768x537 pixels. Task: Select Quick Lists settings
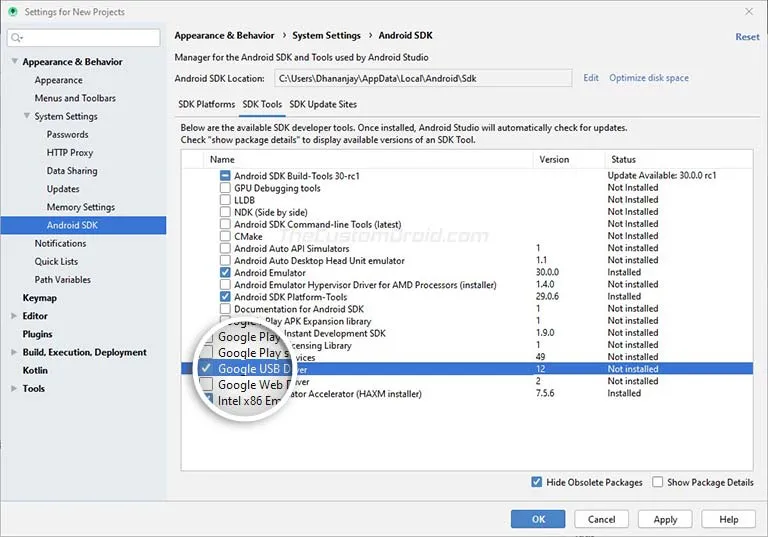(56, 261)
